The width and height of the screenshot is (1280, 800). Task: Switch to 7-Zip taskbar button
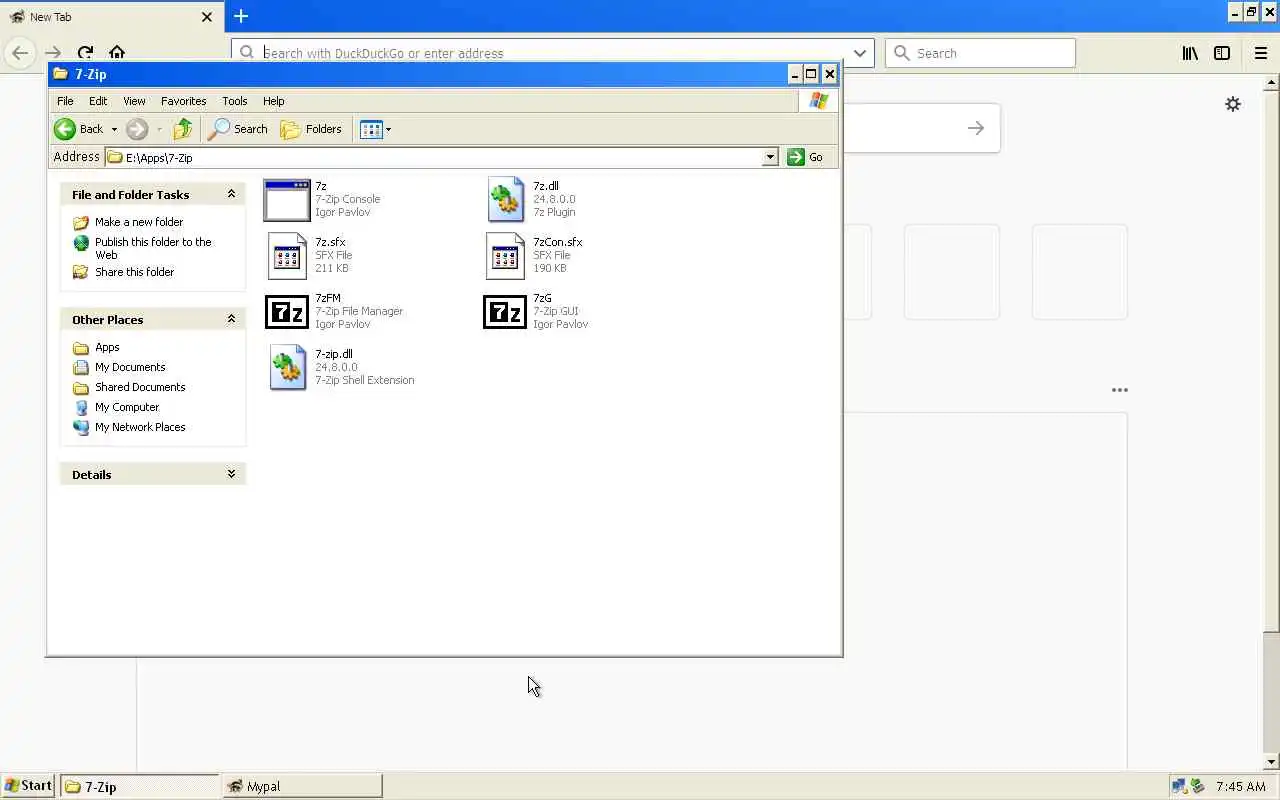139,786
